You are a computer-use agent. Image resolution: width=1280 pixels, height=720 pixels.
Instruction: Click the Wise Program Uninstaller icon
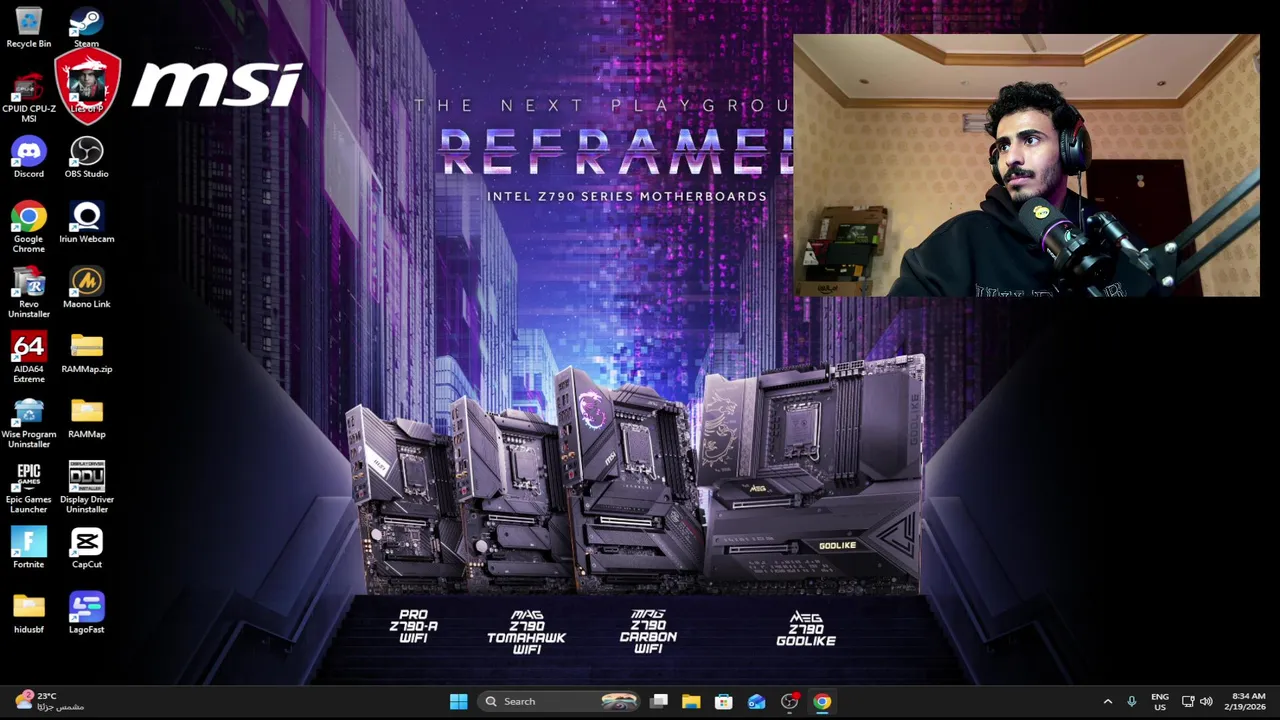(29, 422)
